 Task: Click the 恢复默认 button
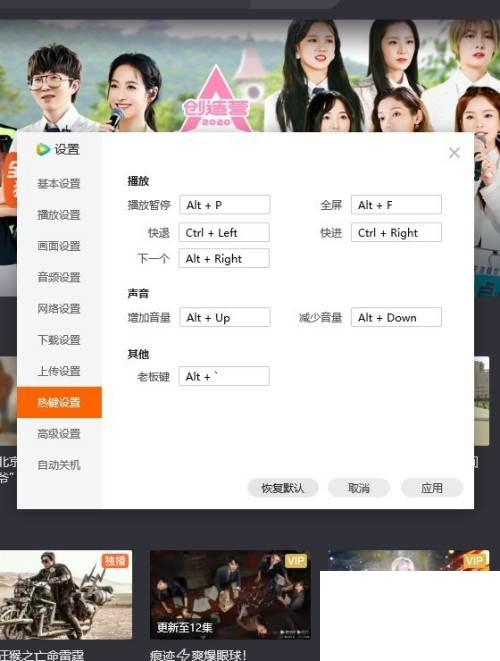click(282, 488)
